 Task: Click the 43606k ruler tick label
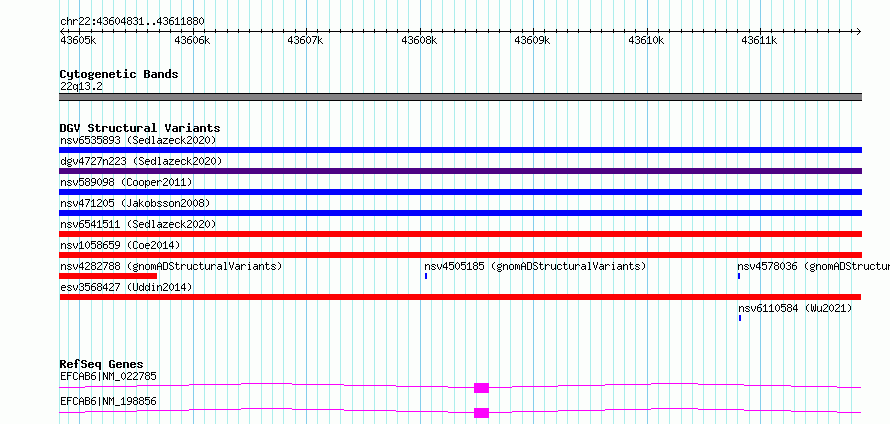(192, 41)
